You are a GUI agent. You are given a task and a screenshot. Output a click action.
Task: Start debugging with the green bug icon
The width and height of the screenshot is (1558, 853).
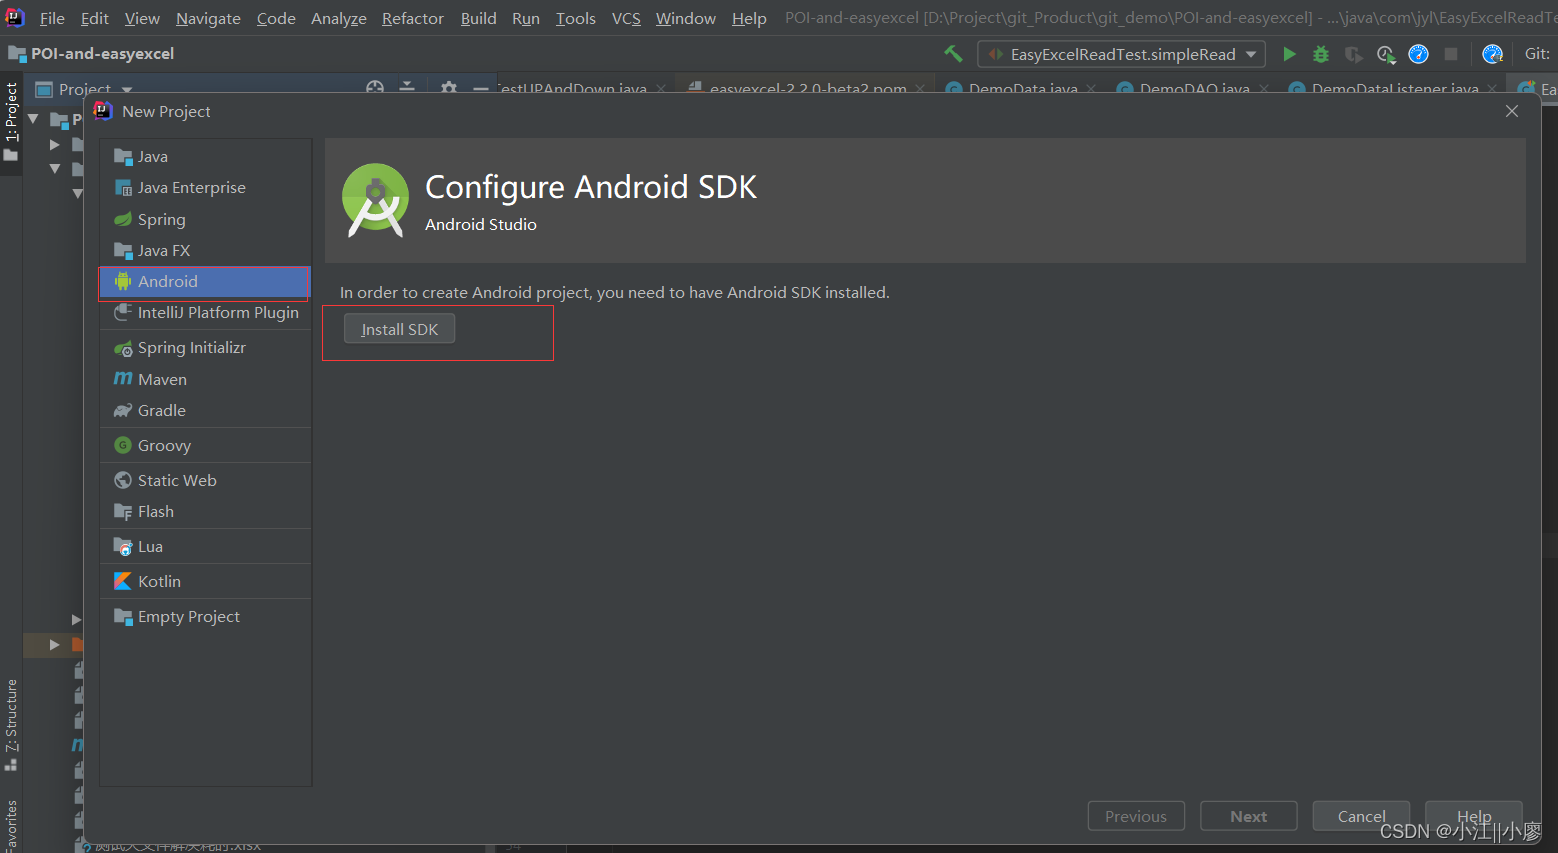pyautogui.click(x=1321, y=54)
